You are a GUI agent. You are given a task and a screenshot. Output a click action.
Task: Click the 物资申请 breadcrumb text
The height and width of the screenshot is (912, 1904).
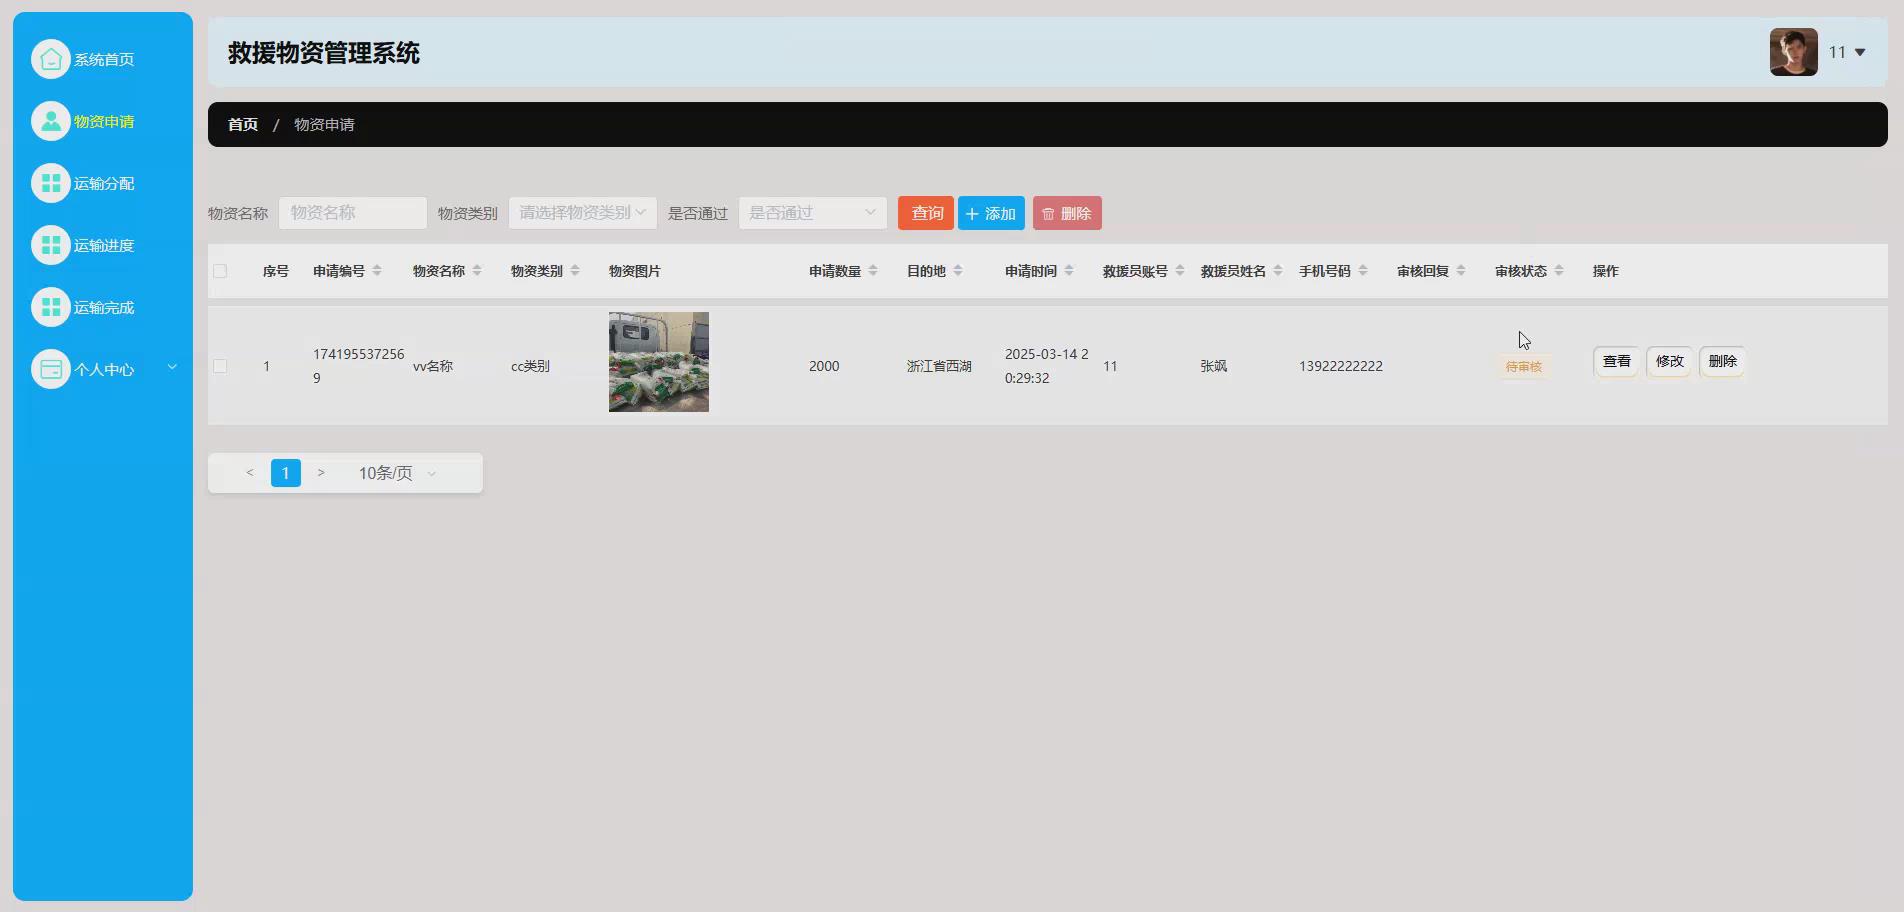pos(324,124)
